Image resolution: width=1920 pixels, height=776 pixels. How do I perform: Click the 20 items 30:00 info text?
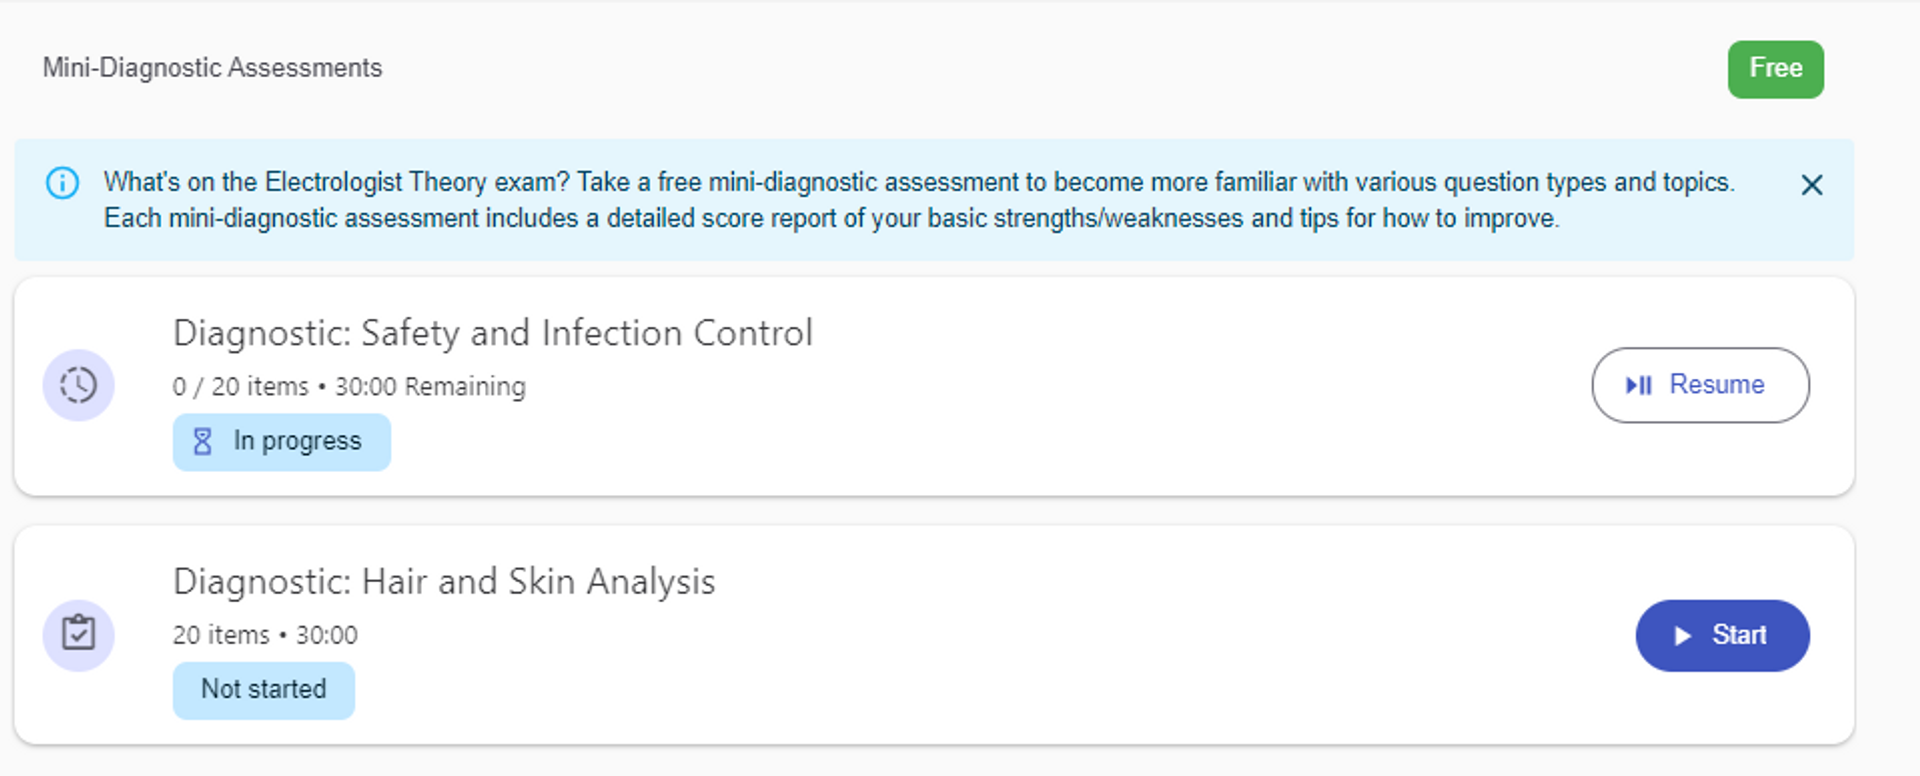coord(265,635)
